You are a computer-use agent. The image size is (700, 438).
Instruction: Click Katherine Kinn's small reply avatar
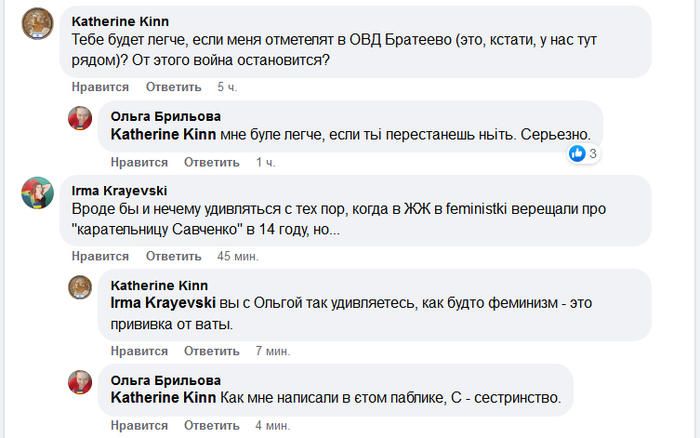tap(80, 288)
